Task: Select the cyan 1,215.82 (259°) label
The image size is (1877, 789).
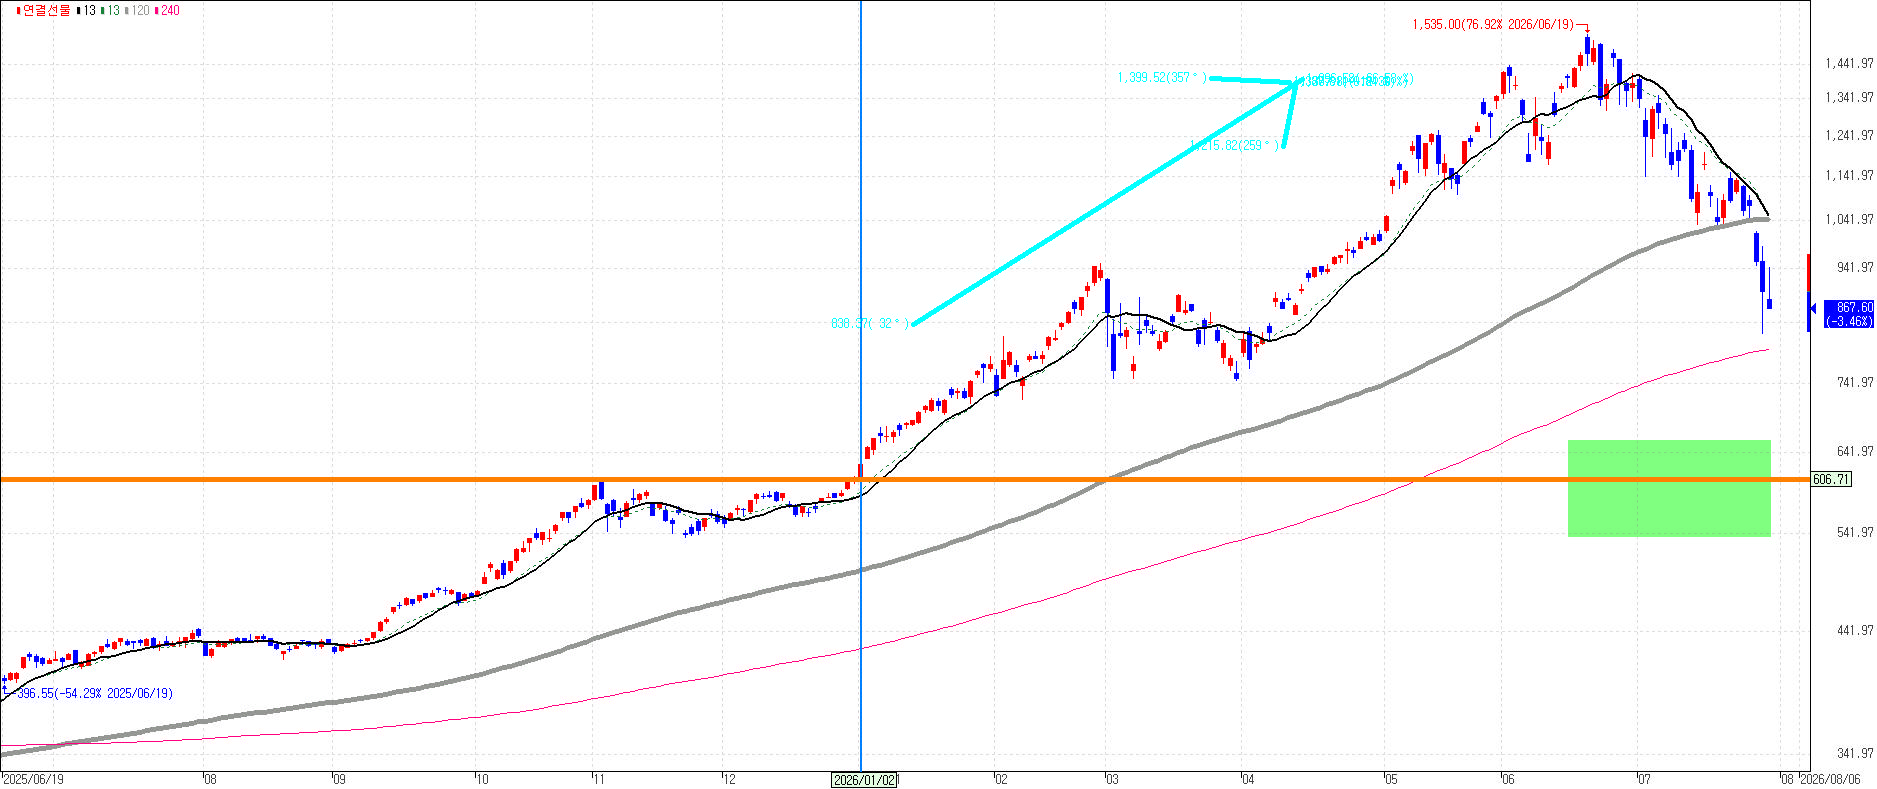Action: click(1234, 145)
